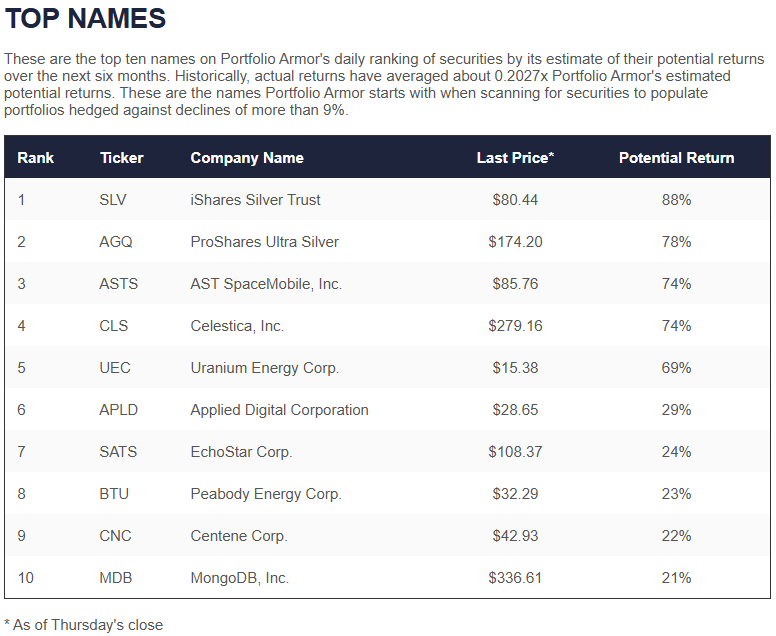The image size is (776, 636).
Task: Select the SLV ticker cell
Action: tap(113, 200)
